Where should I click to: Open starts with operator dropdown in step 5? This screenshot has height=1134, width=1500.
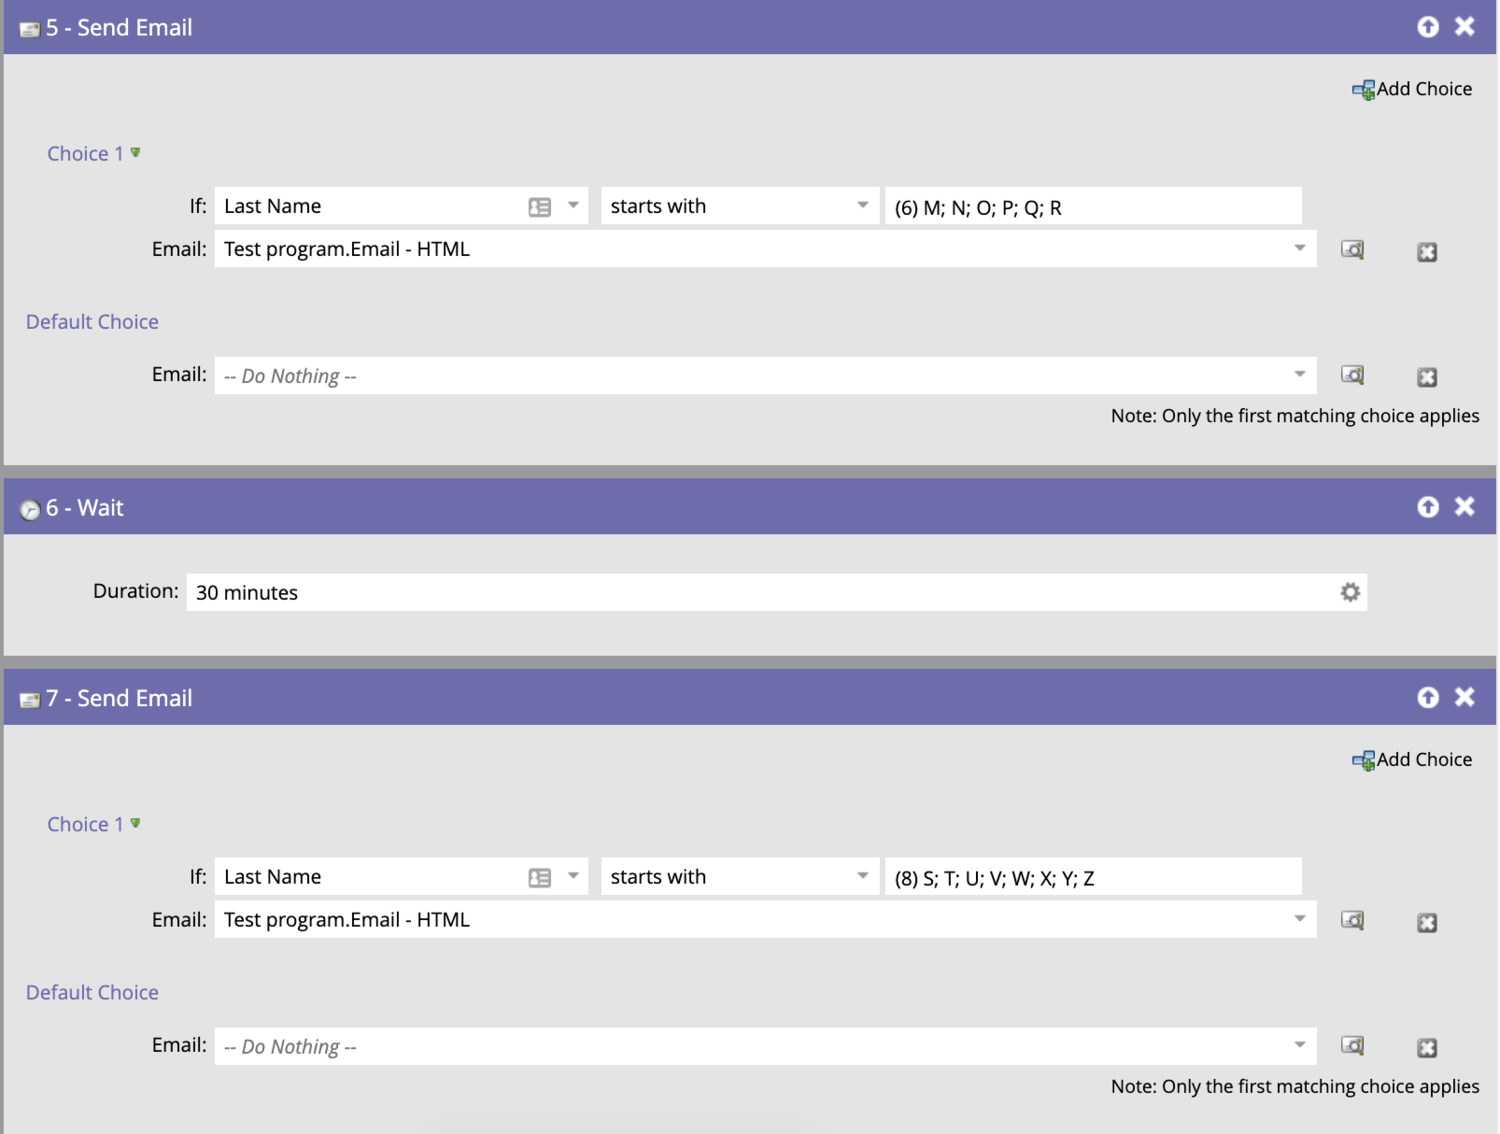pos(862,205)
